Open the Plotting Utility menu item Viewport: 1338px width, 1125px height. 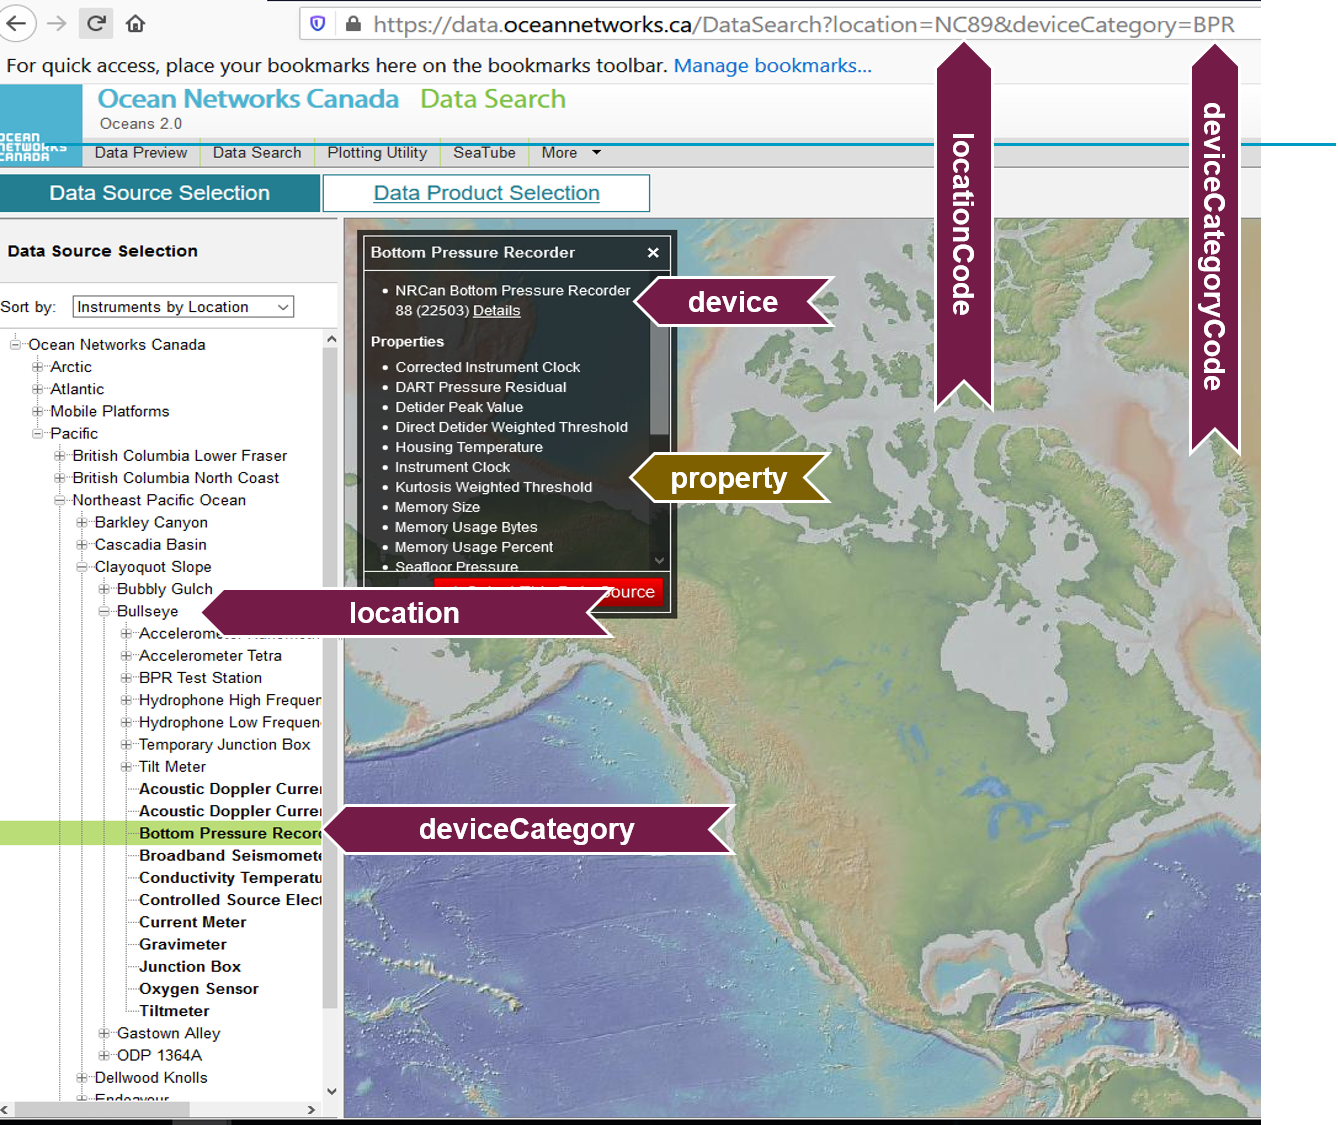(x=377, y=153)
